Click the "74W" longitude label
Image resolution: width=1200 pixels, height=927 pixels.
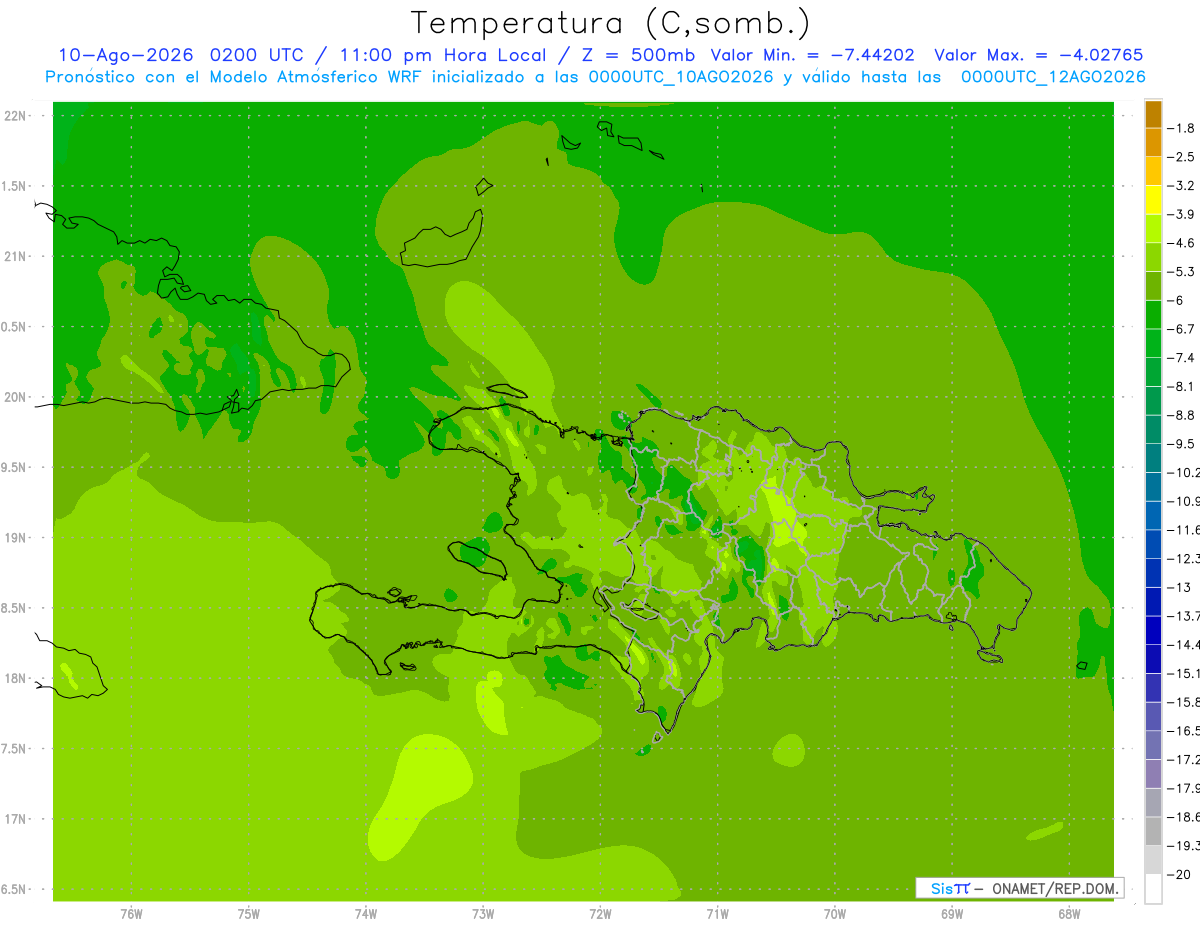366,914
